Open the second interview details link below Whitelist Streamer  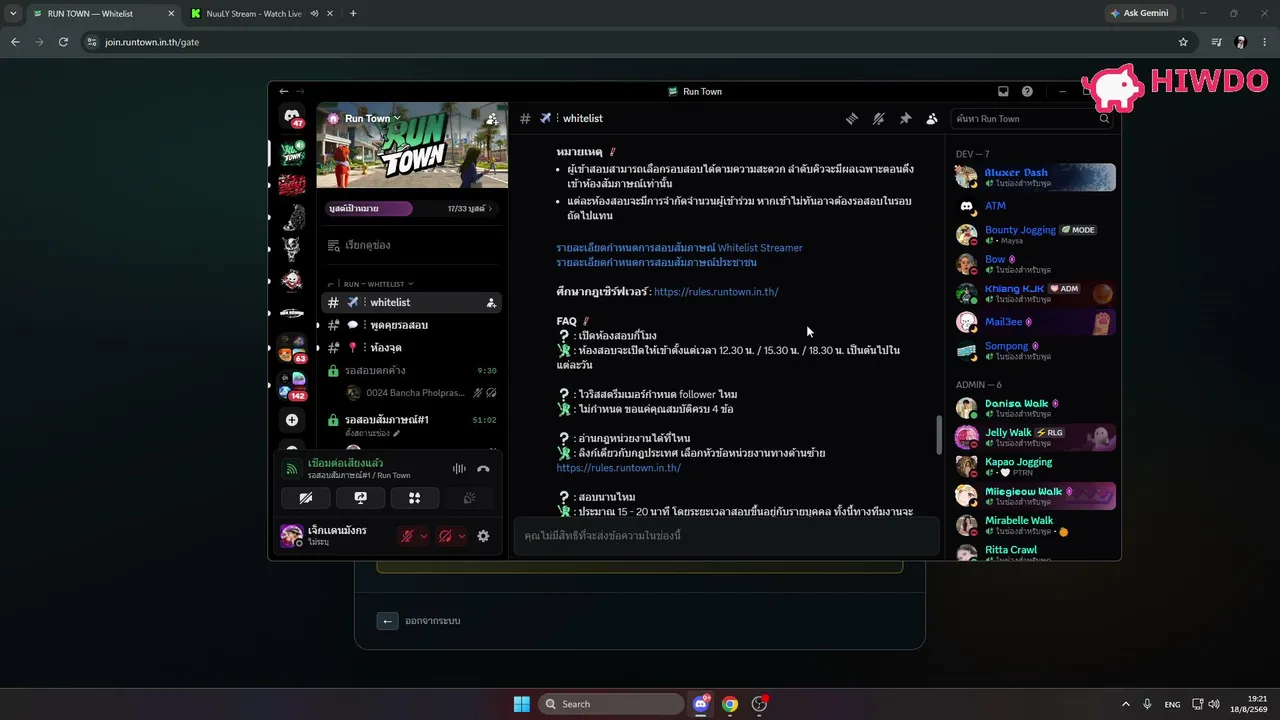coord(656,262)
